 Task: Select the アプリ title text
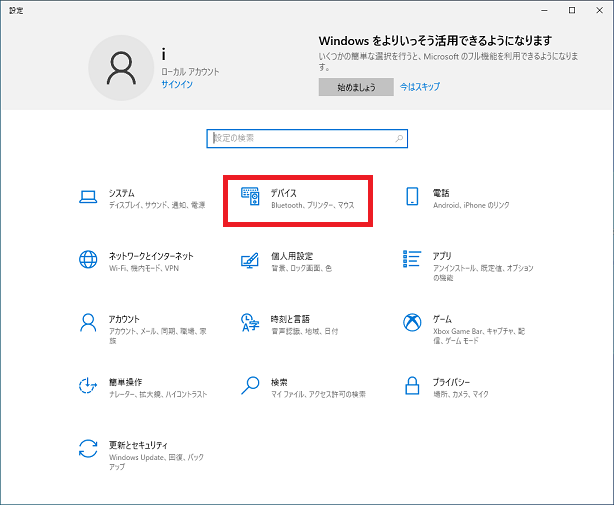[x=442, y=256]
